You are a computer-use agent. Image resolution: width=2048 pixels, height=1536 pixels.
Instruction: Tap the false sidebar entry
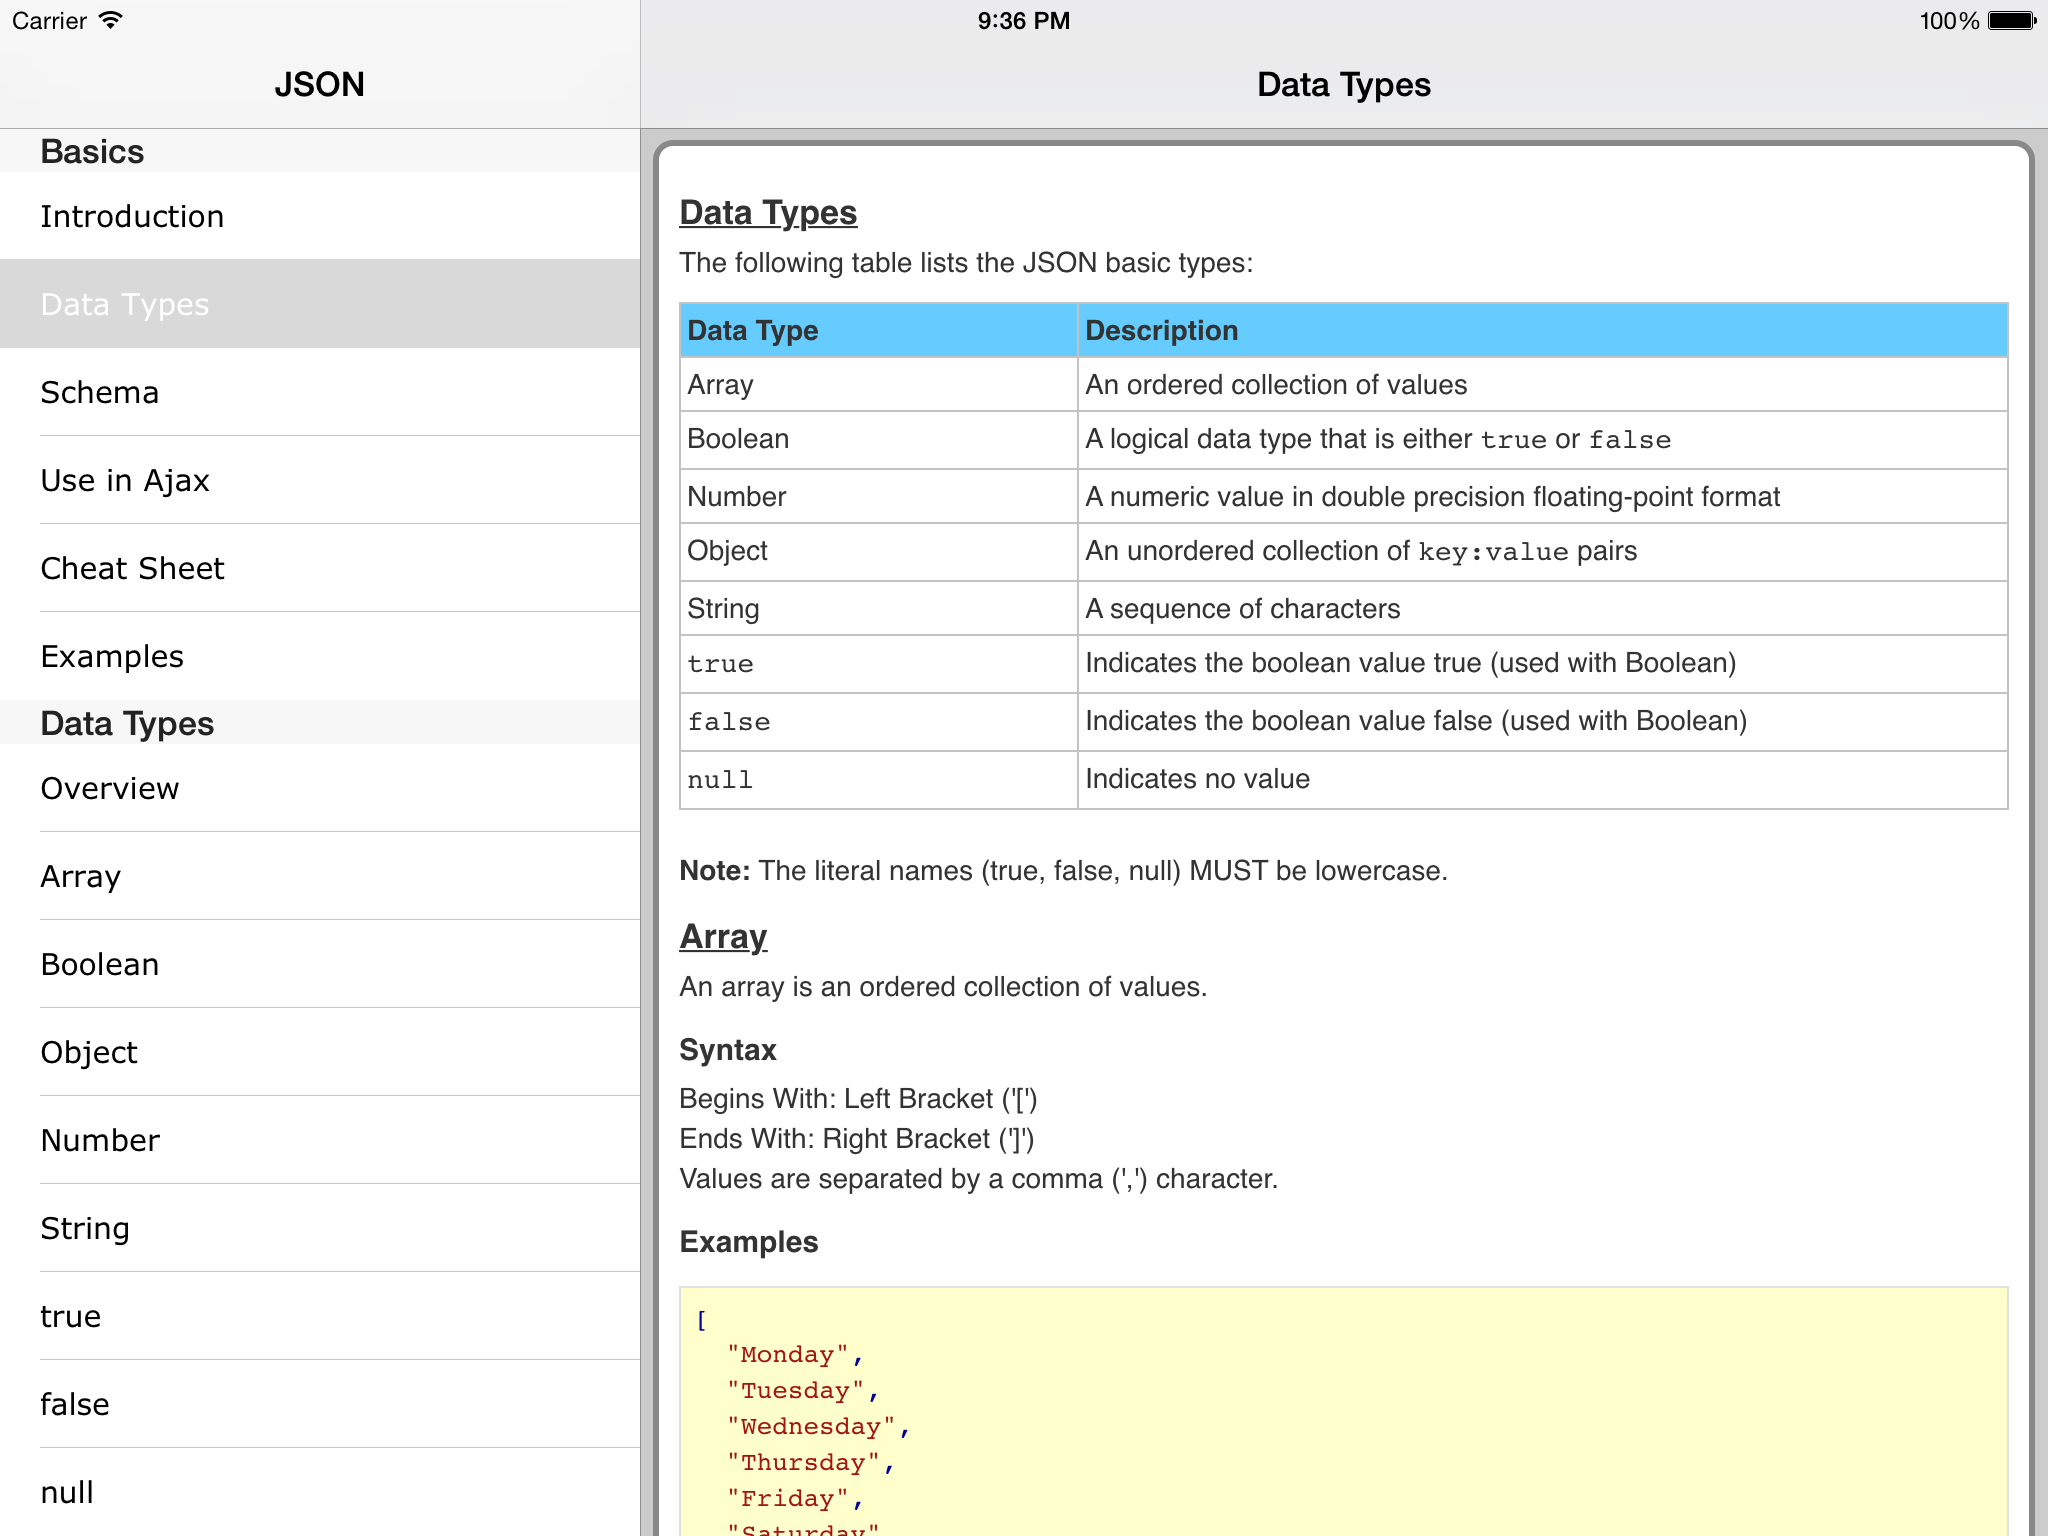coord(75,1404)
